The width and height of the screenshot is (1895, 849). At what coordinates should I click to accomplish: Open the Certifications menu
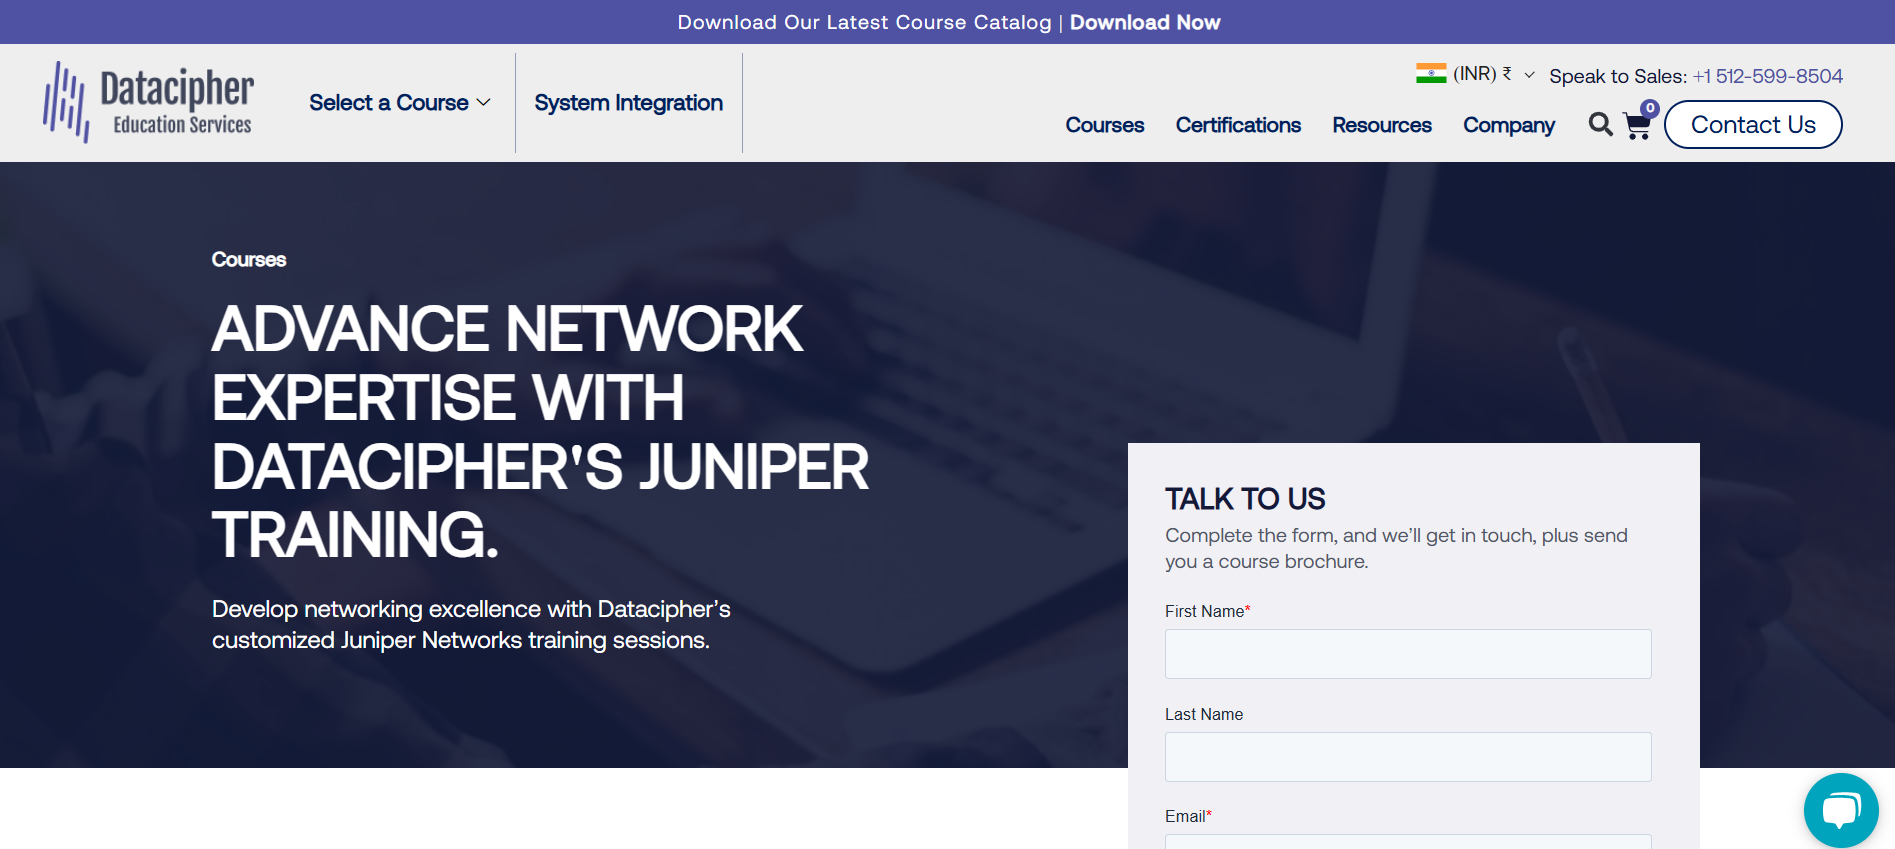click(x=1238, y=125)
